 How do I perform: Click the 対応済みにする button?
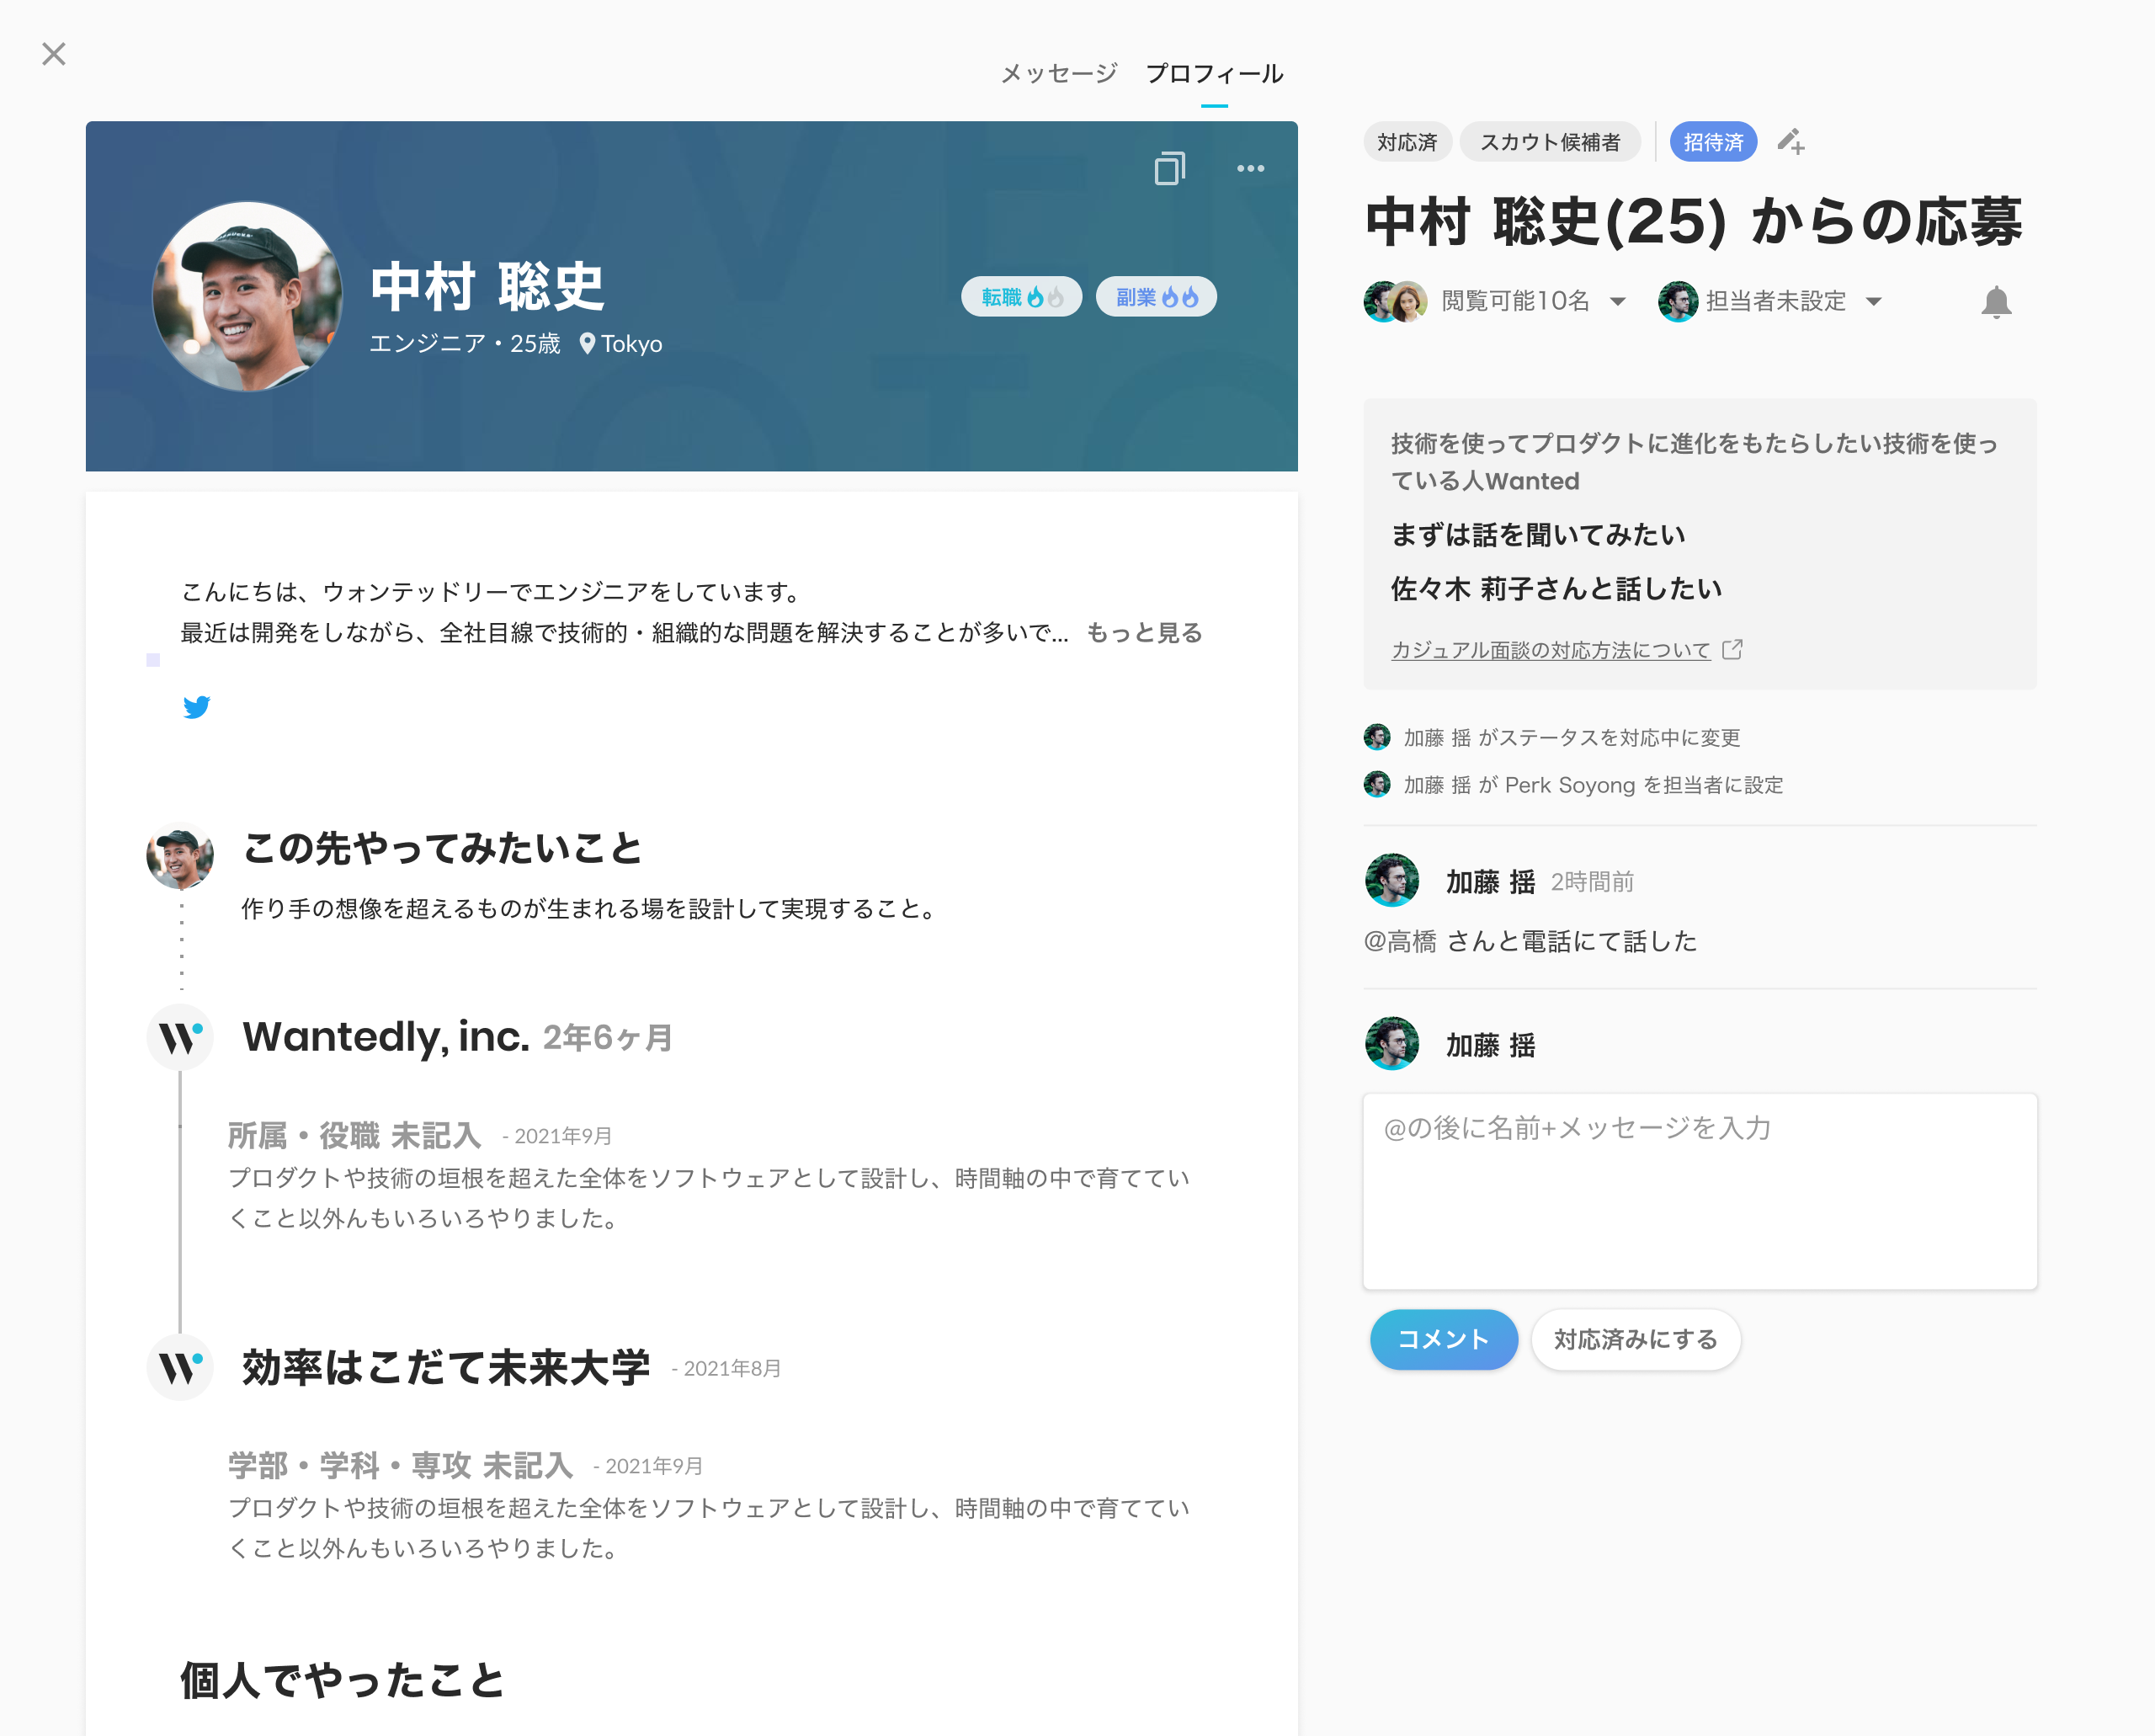click(1635, 1339)
